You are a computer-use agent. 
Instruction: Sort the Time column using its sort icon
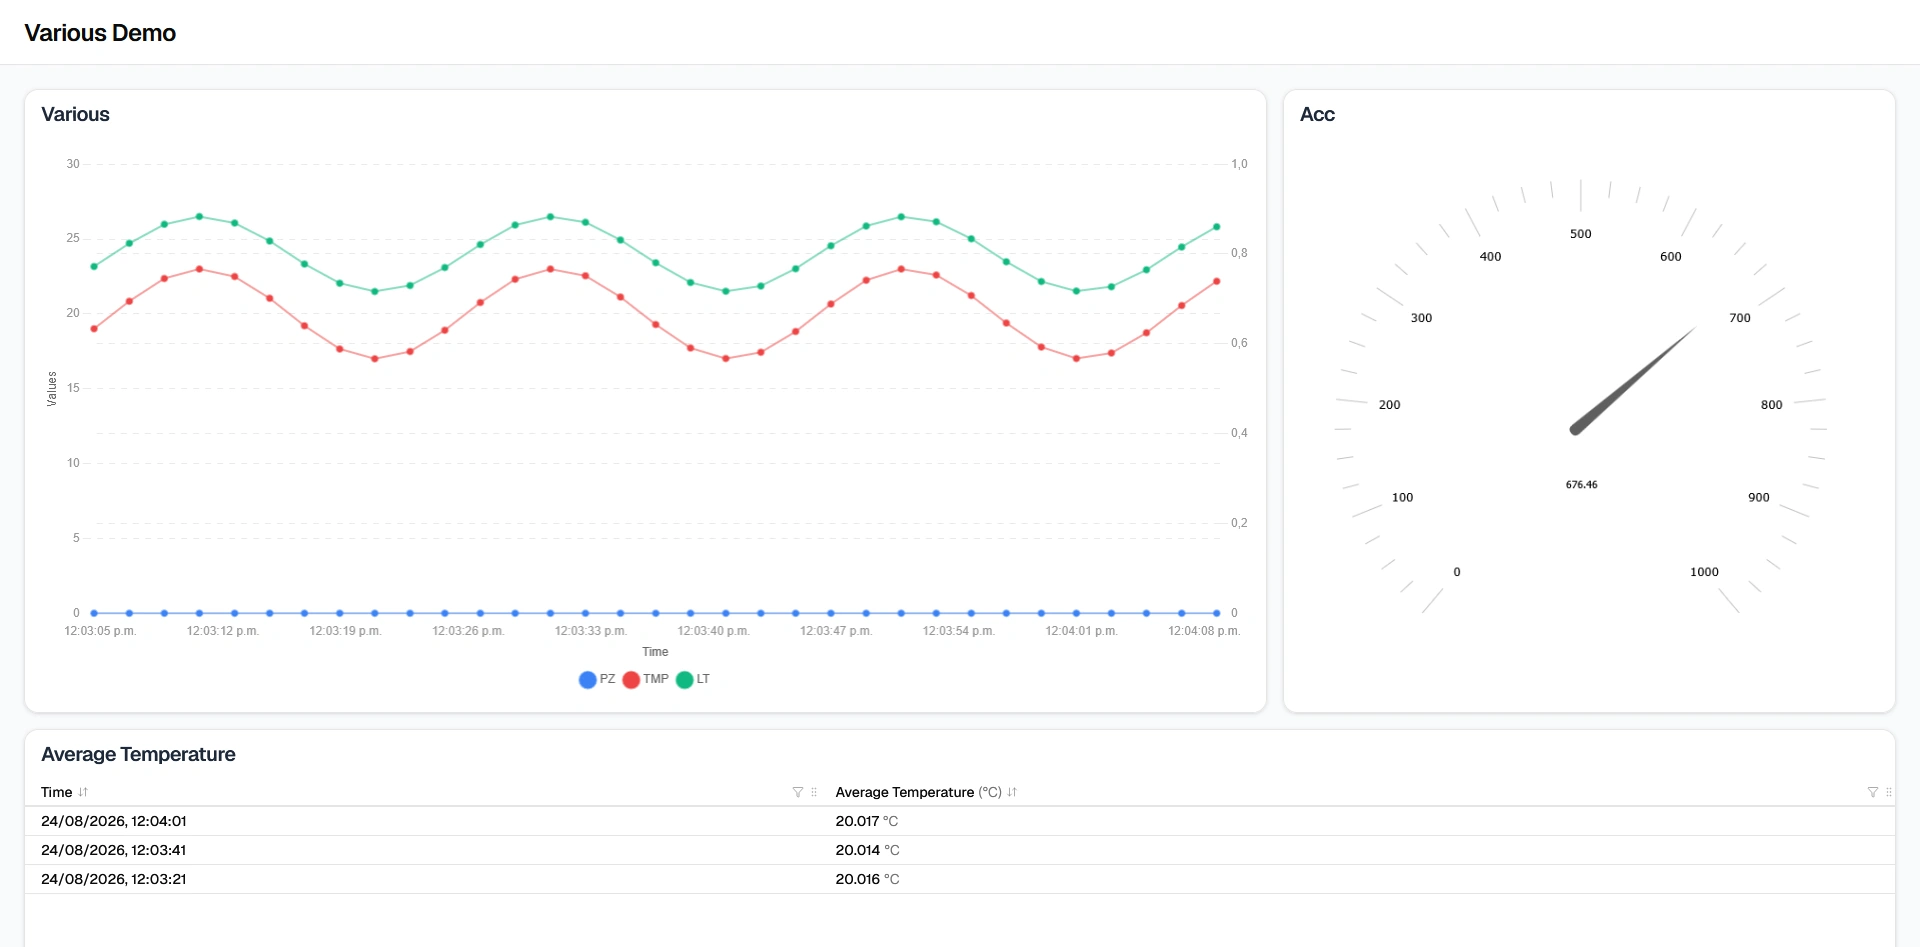tap(83, 792)
